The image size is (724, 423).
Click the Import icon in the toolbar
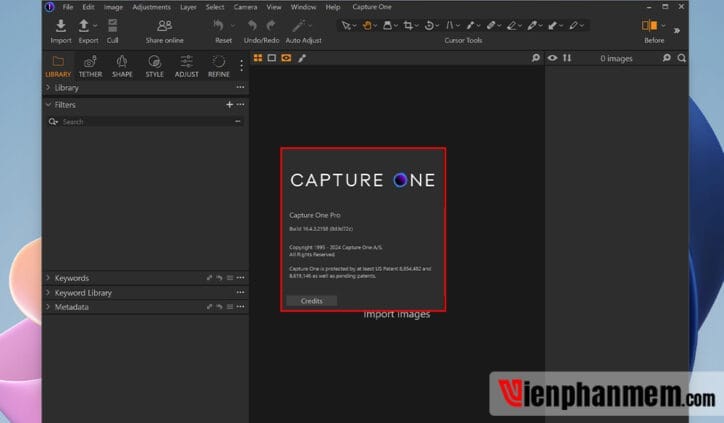coord(60,26)
